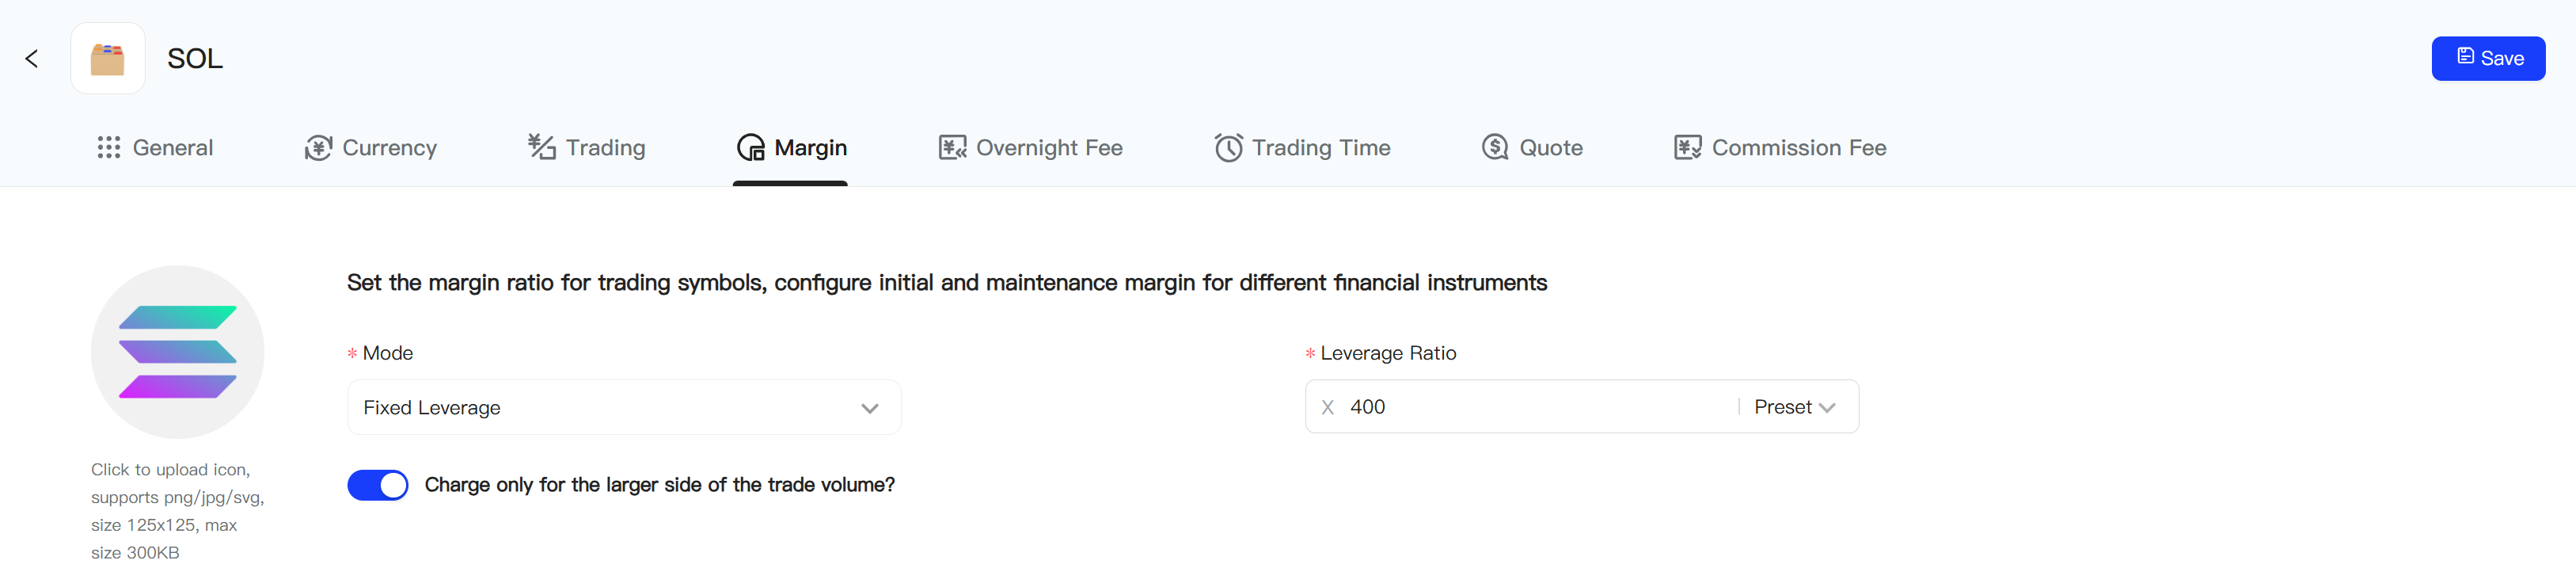Switch to the Overnight Fee tab
Image resolution: width=2576 pixels, height=587 pixels.
pos(1048,148)
